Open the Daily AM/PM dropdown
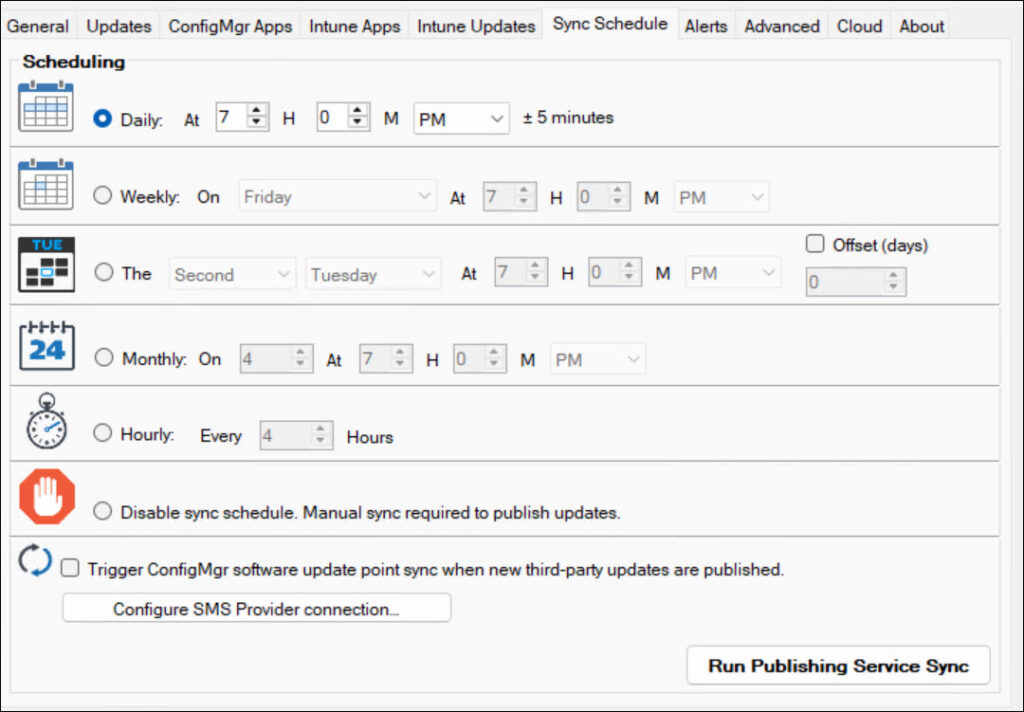This screenshot has width=1024, height=712. tap(461, 119)
